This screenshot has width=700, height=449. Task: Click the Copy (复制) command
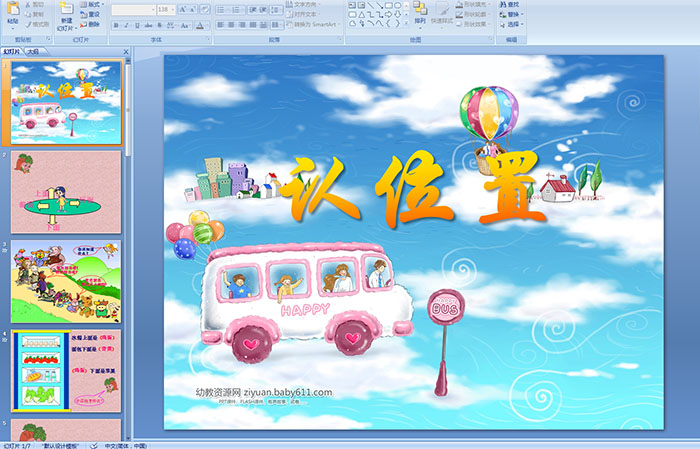(x=35, y=14)
